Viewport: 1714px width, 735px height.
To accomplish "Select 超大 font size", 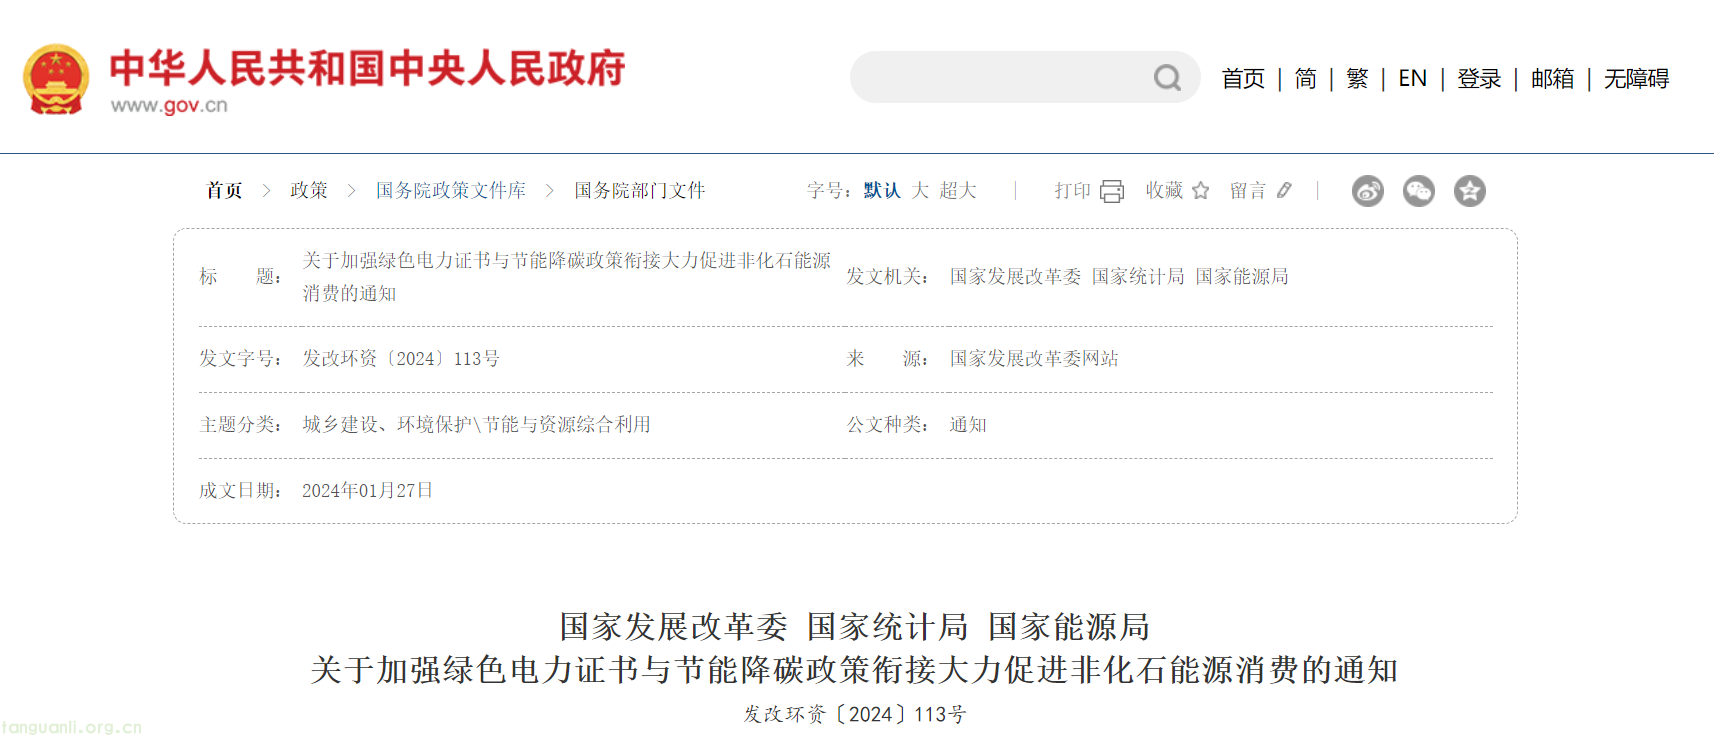I will (x=958, y=190).
